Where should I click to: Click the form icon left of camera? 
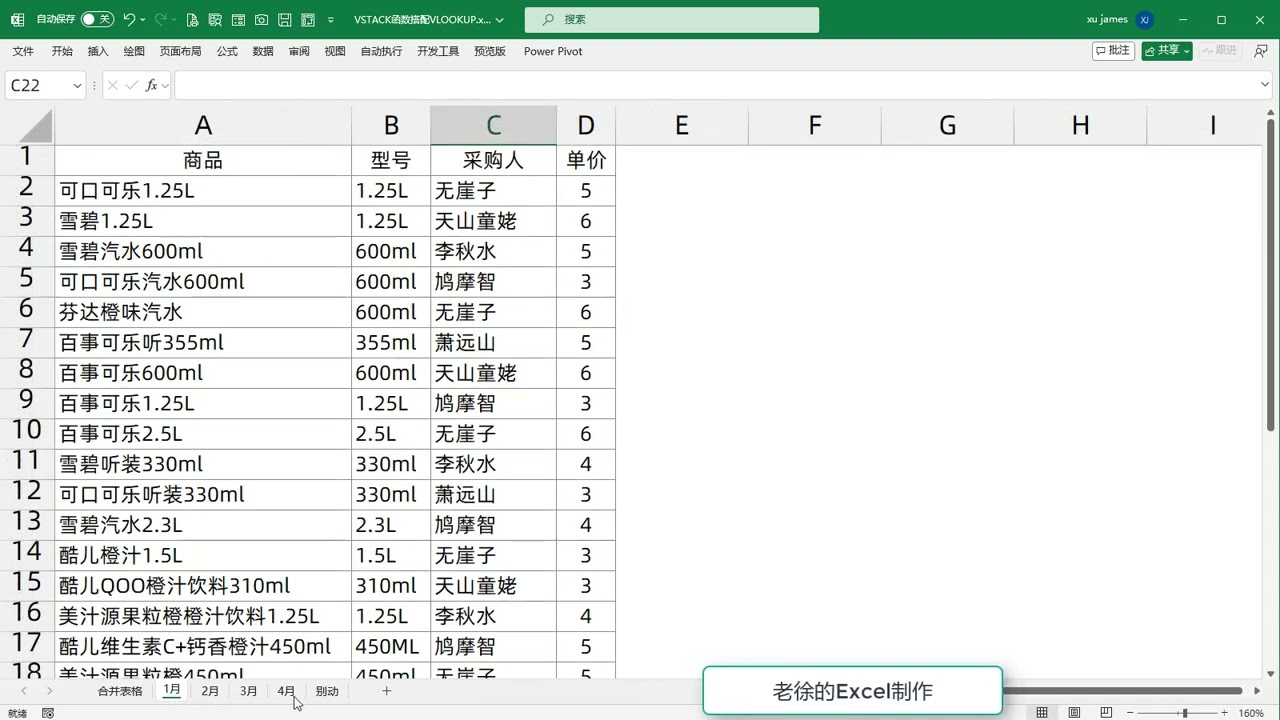point(238,19)
